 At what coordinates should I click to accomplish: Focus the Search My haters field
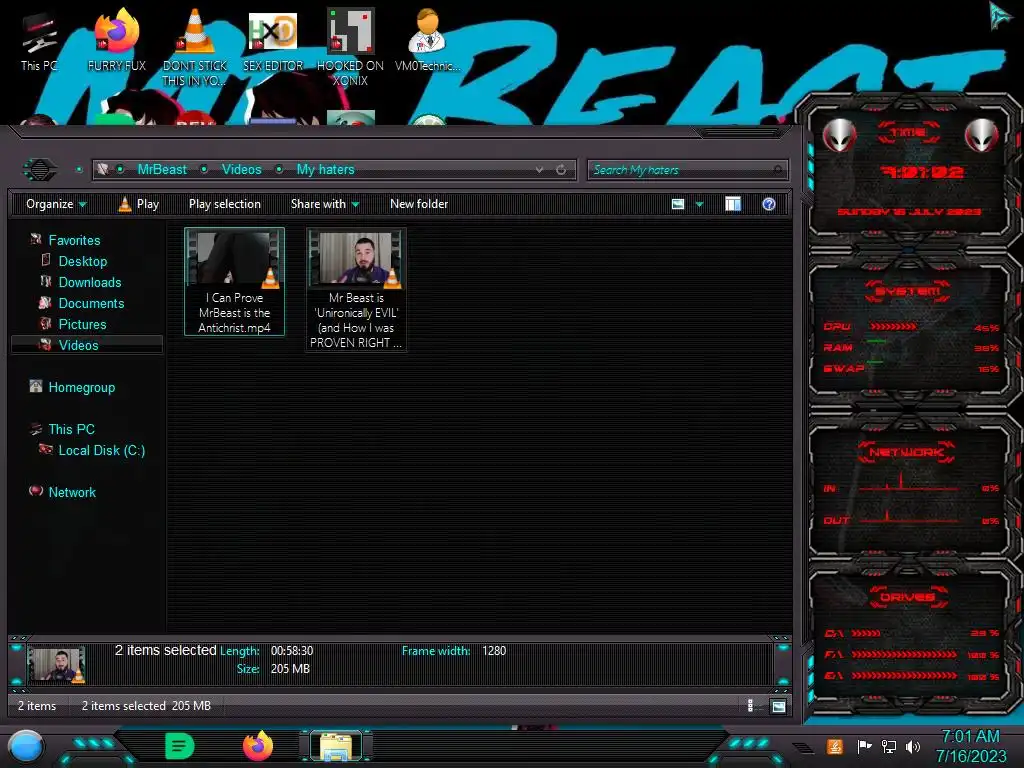[x=687, y=170]
